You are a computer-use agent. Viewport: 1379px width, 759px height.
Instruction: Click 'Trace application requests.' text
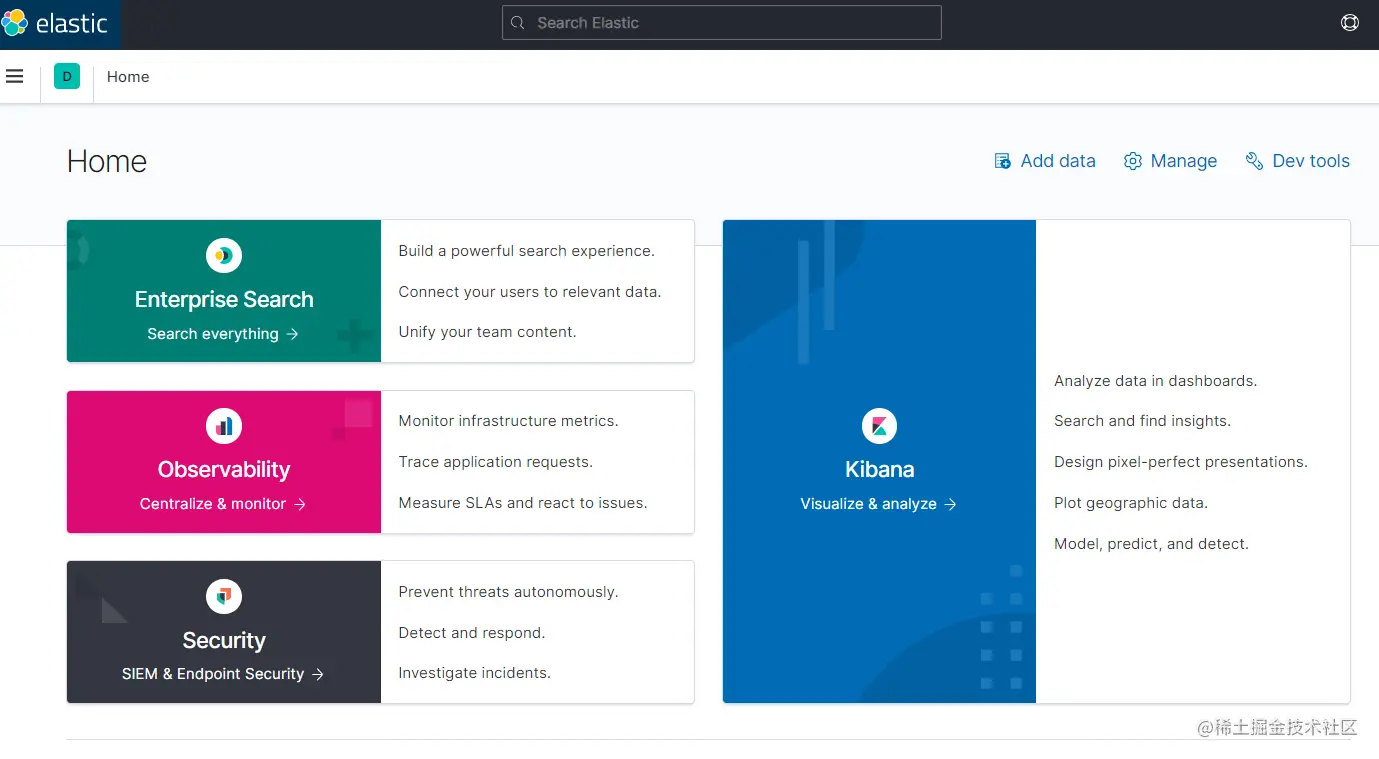click(496, 462)
